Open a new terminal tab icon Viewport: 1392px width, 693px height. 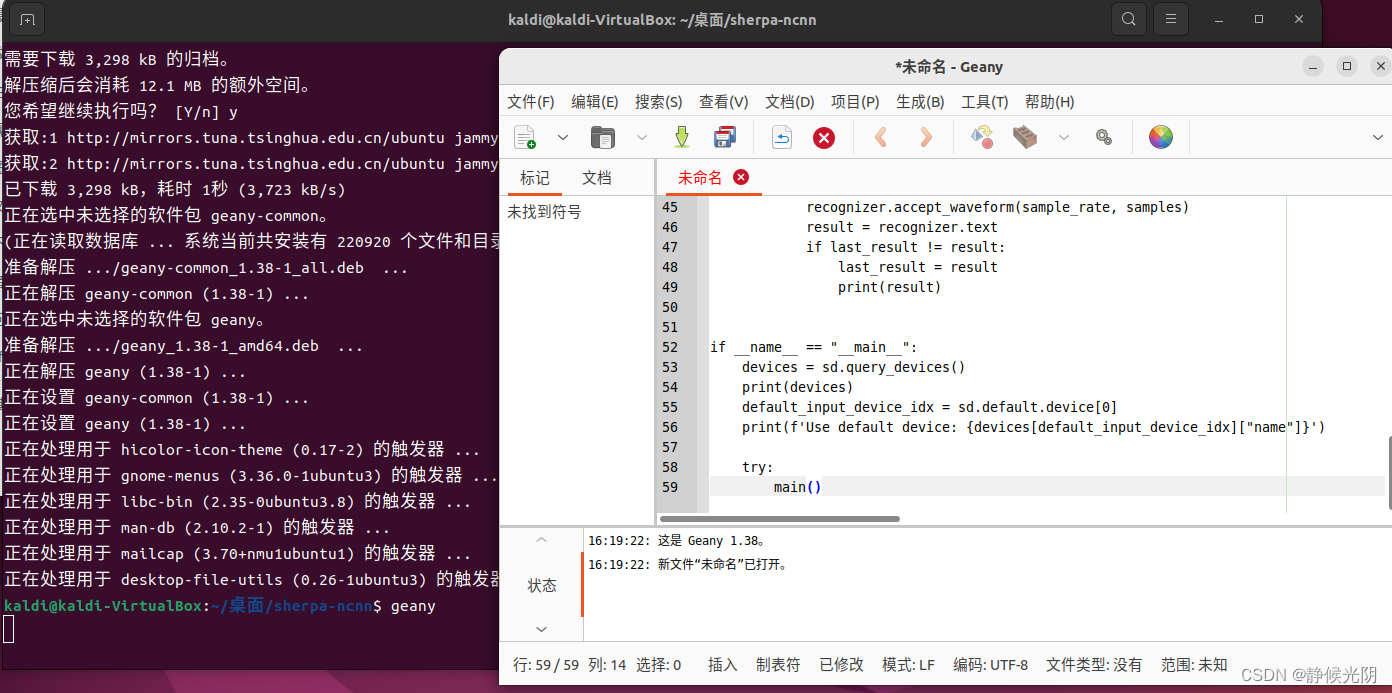(x=27, y=19)
